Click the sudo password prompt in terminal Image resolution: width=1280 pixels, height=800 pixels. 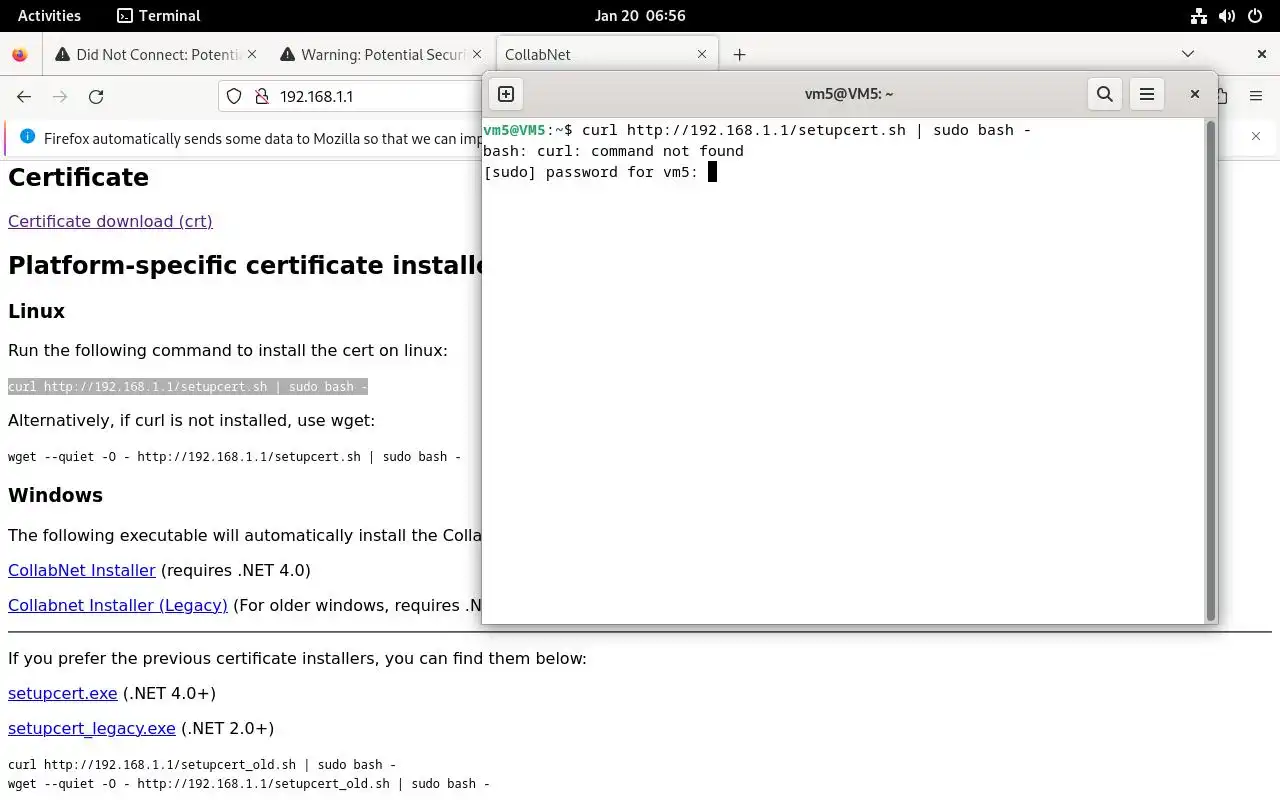(591, 172)
